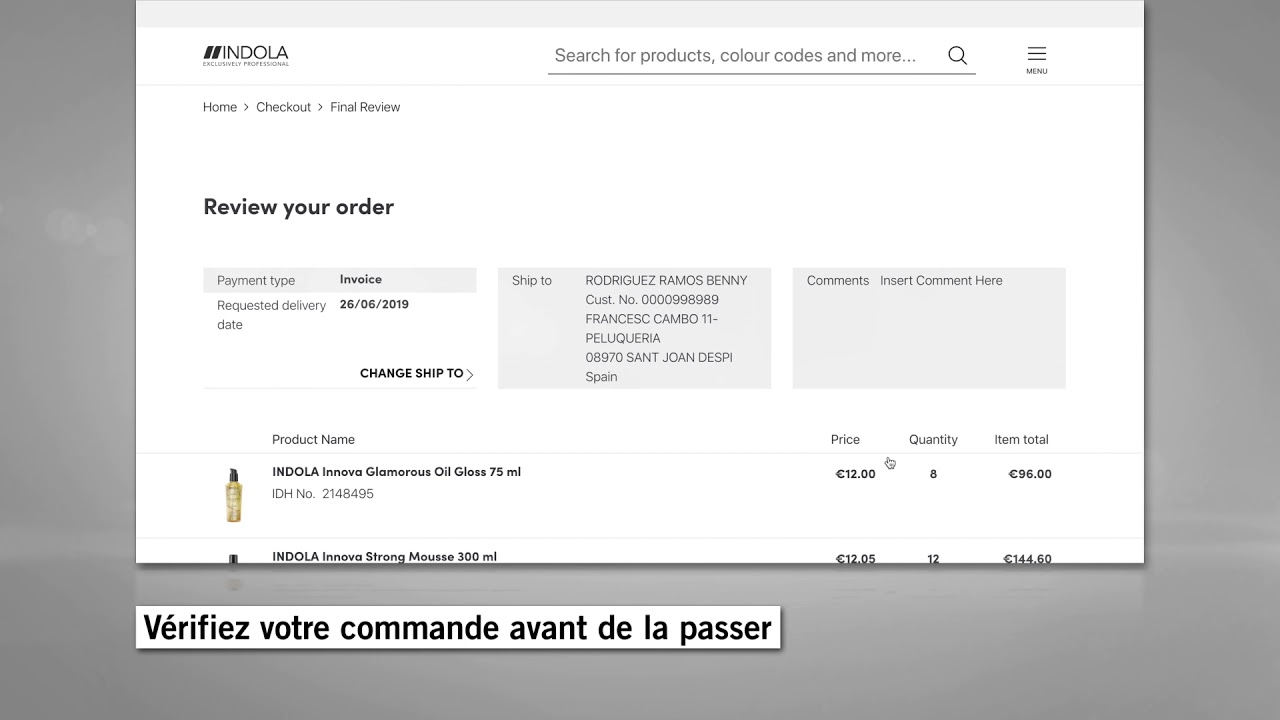Screen dimensions: 1280x720
Task: Click the Insert Comment Here field
Action: click(x=941, y=281)
